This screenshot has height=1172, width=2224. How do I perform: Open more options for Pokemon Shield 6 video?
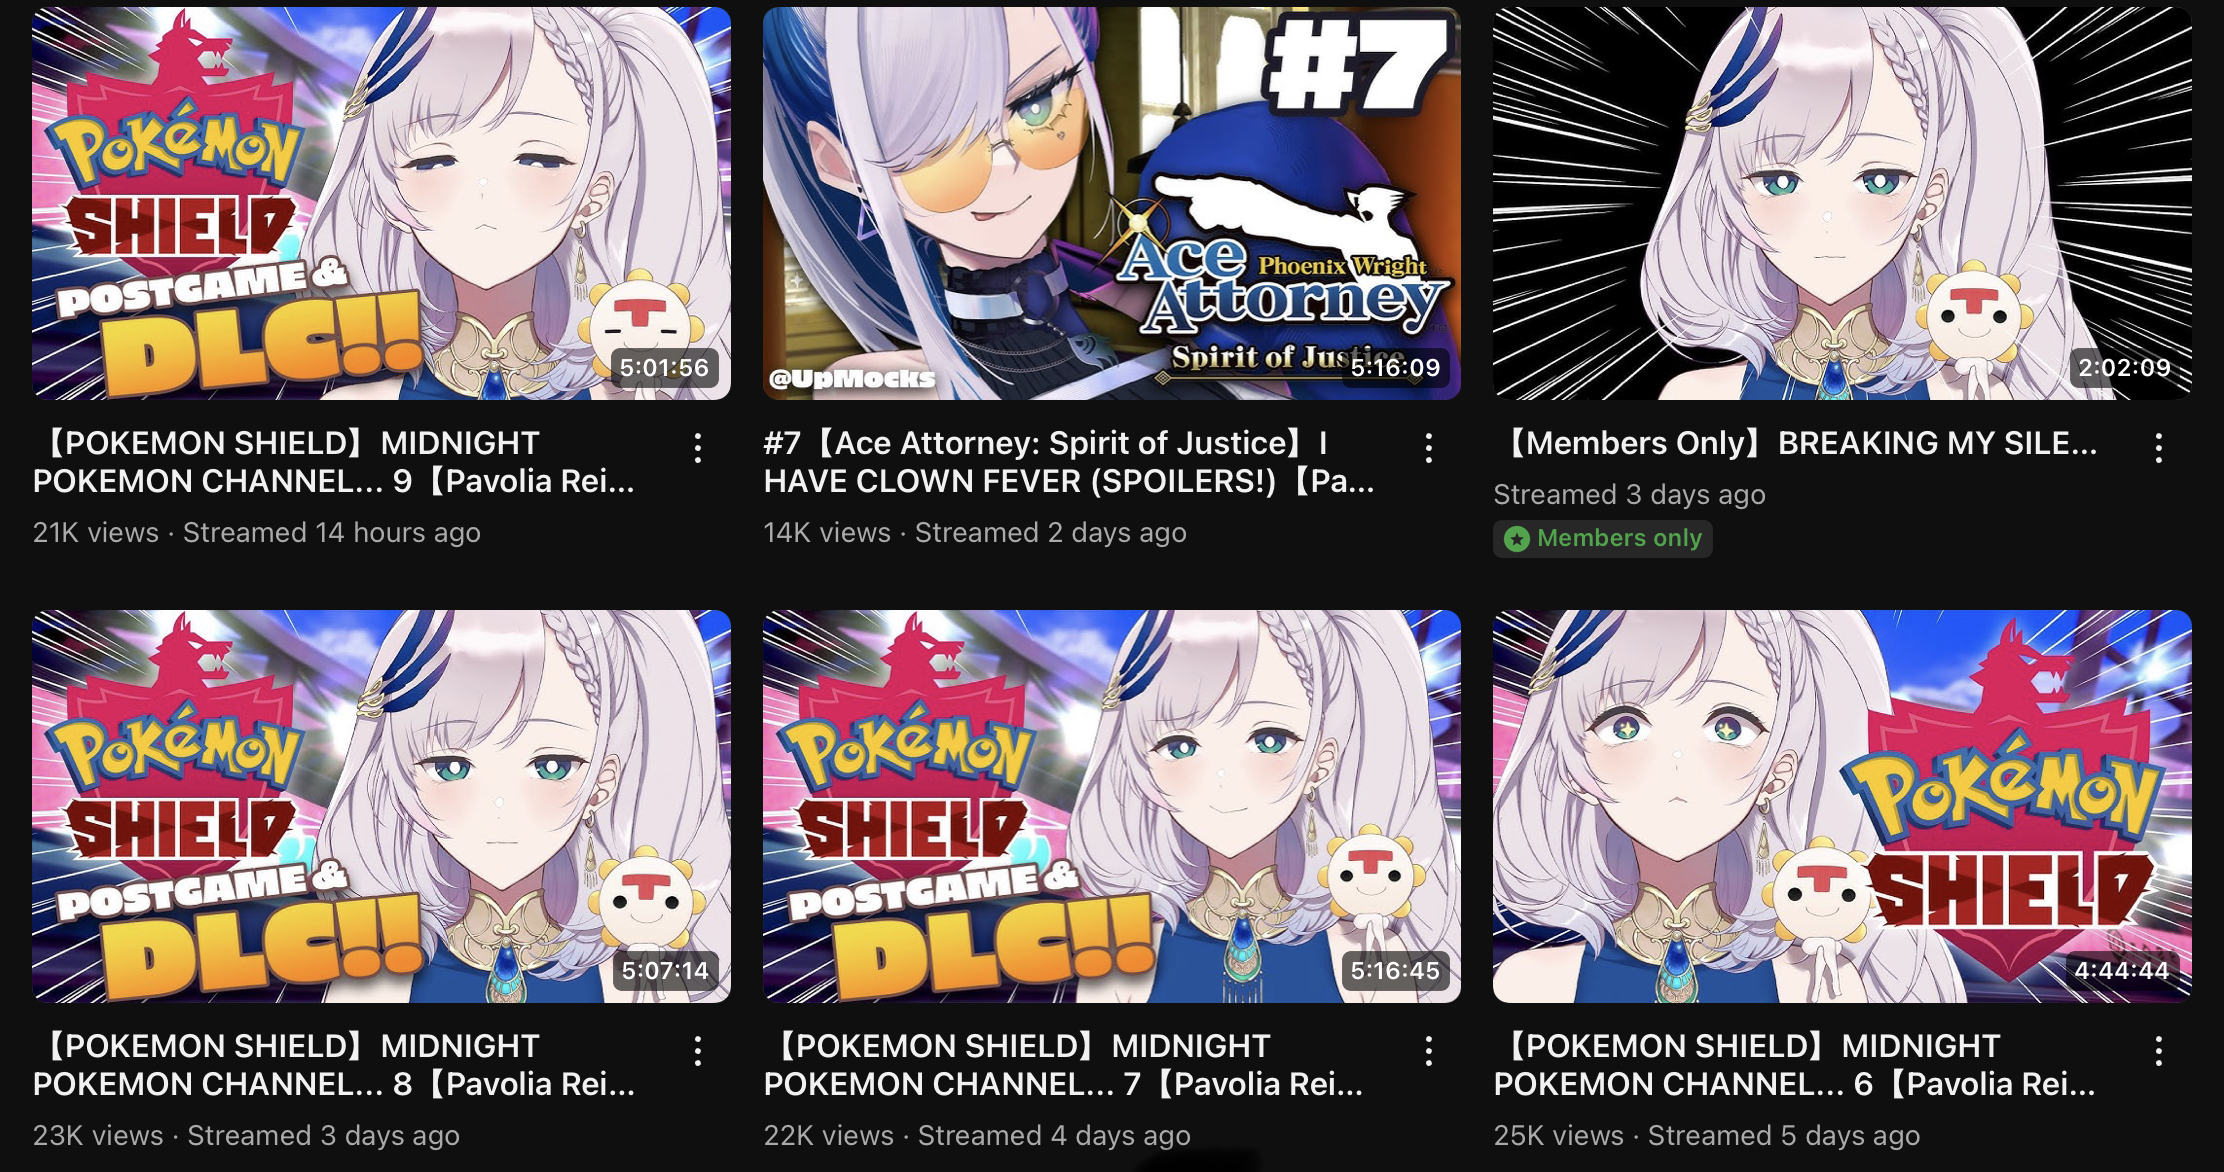pos(2159,1051)
